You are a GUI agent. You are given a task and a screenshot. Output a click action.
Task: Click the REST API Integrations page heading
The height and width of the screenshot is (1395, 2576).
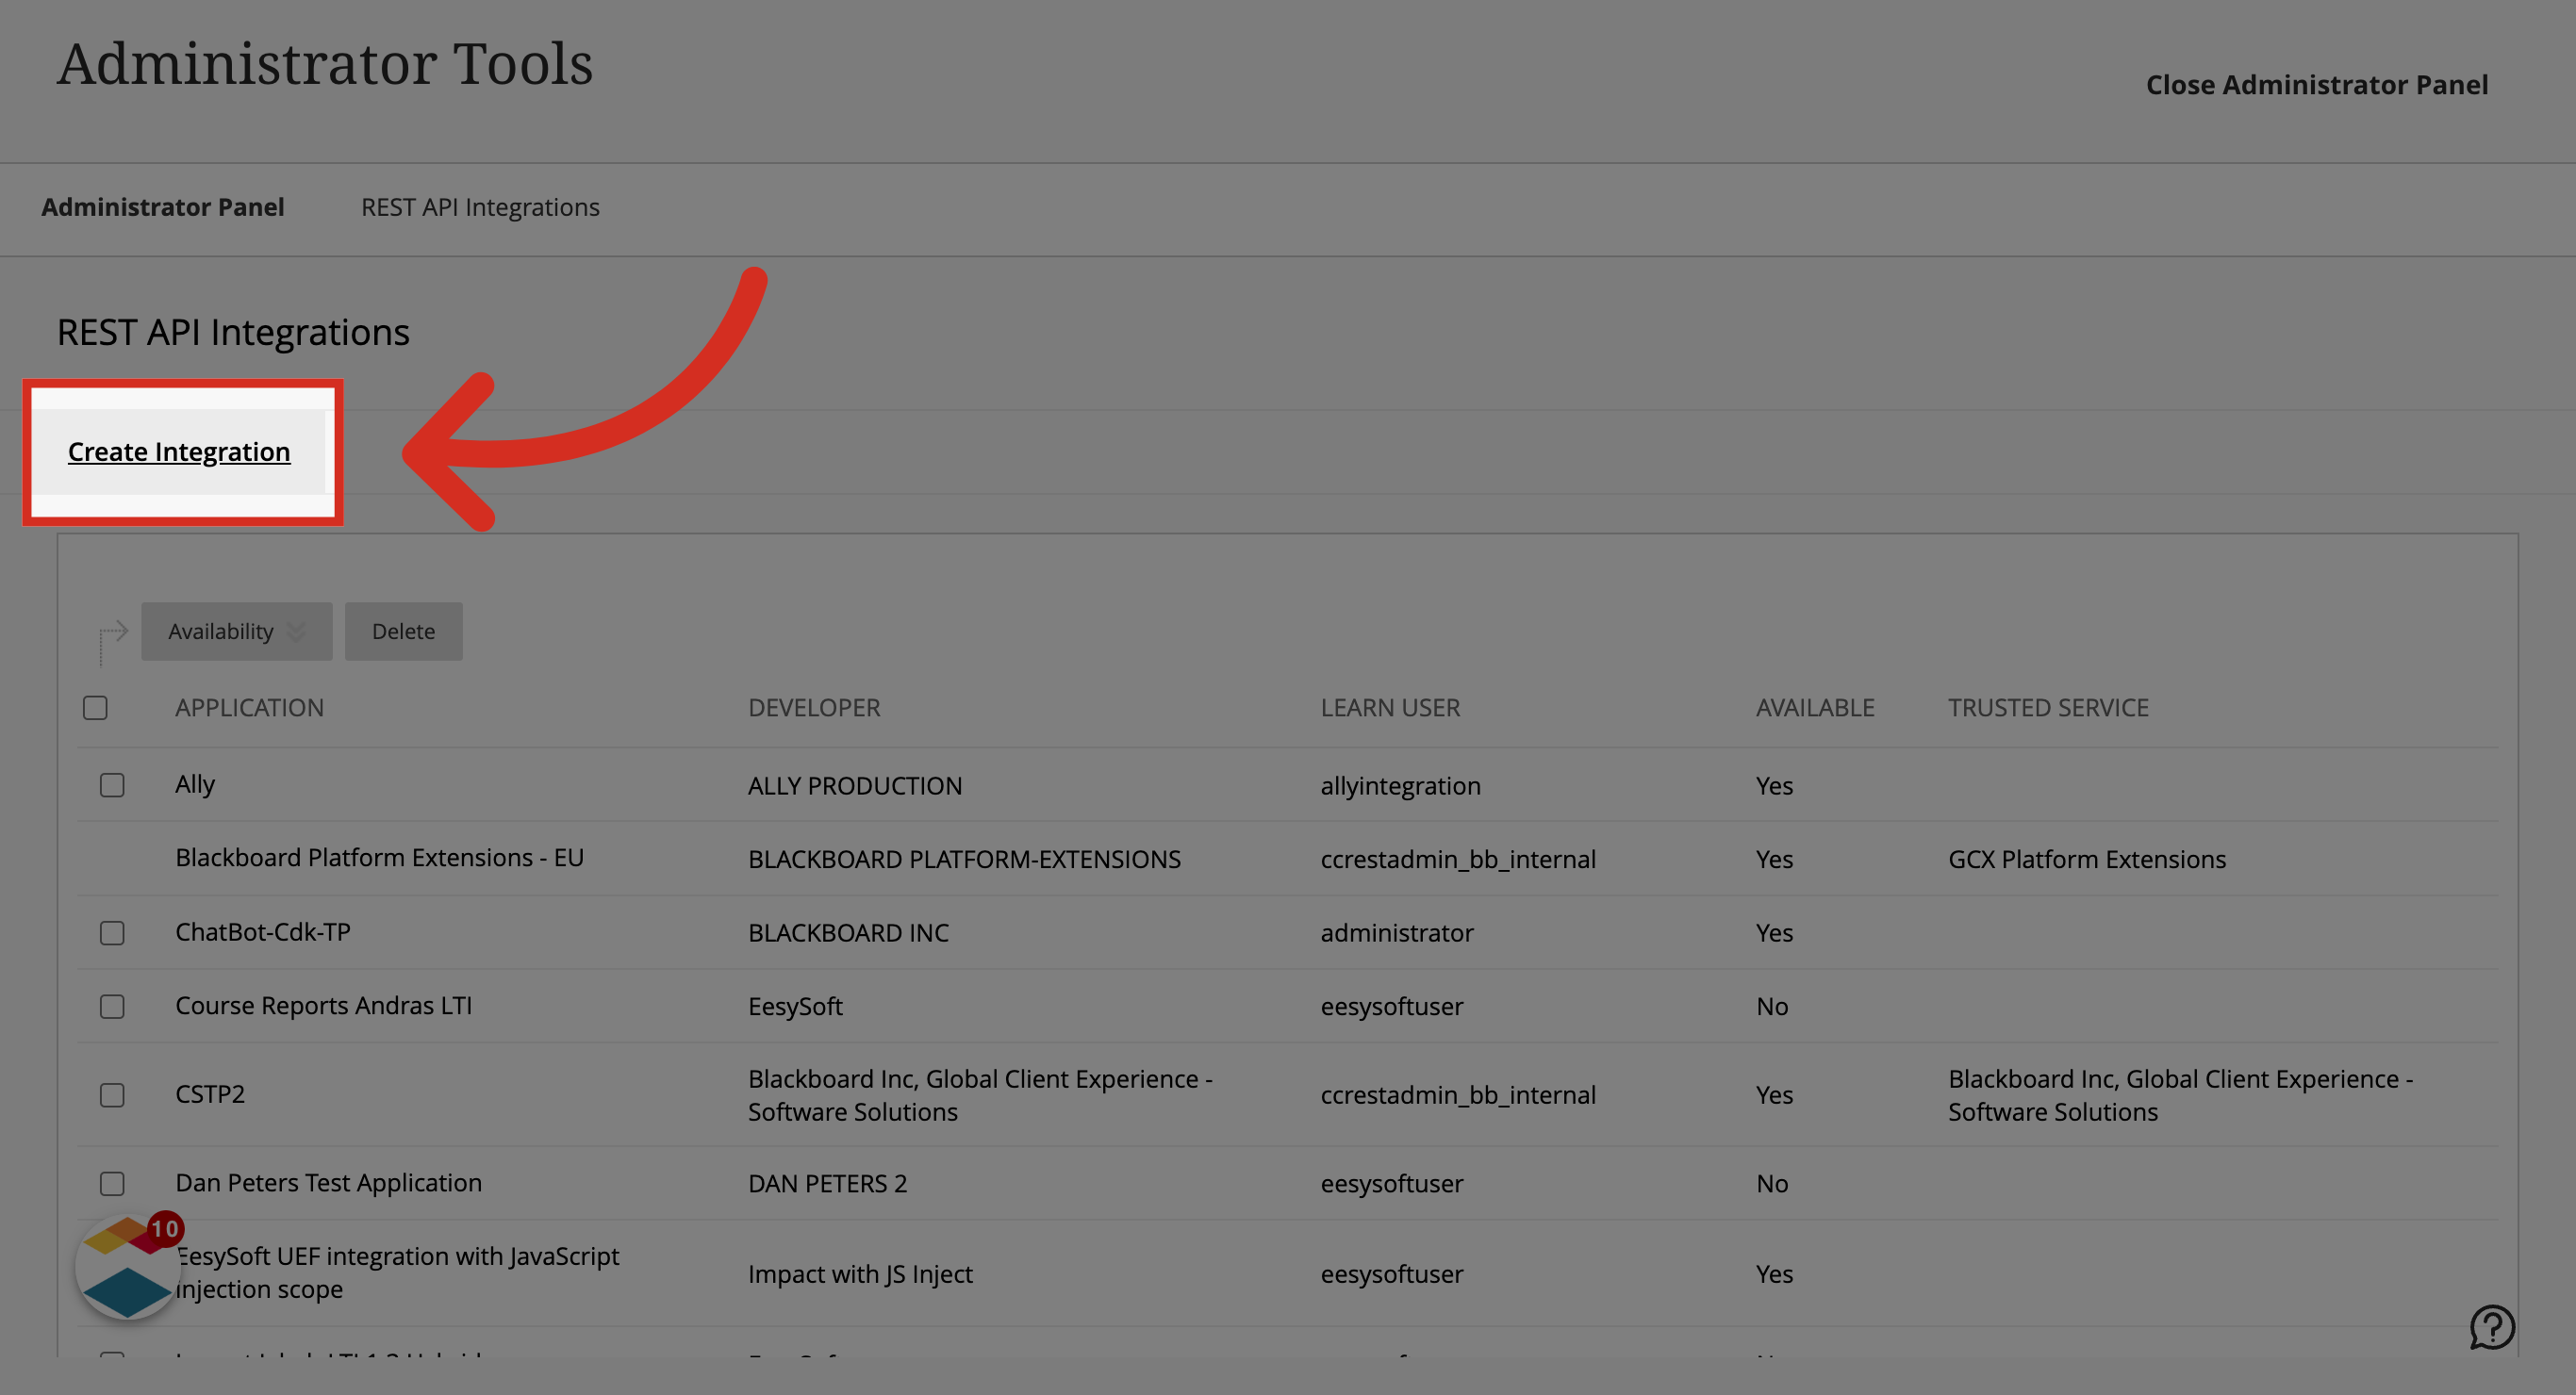233,332
